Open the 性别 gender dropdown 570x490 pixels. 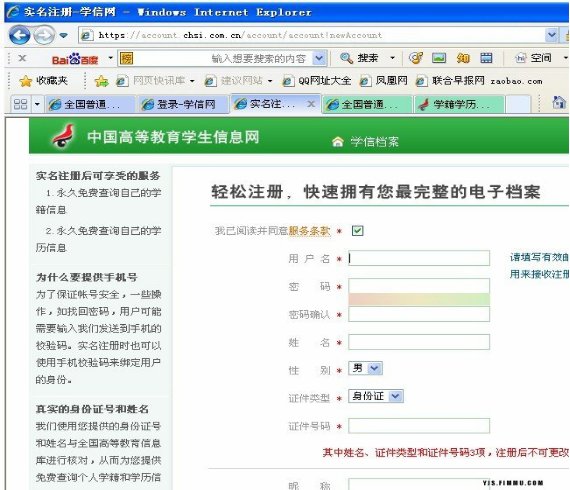coord(365,368)
